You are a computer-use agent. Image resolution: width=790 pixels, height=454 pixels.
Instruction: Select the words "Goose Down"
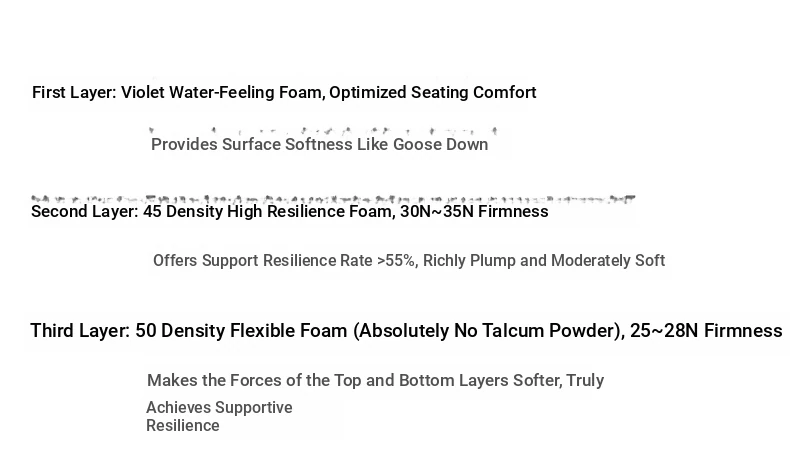pyautogui.click(x=440, y=145)
